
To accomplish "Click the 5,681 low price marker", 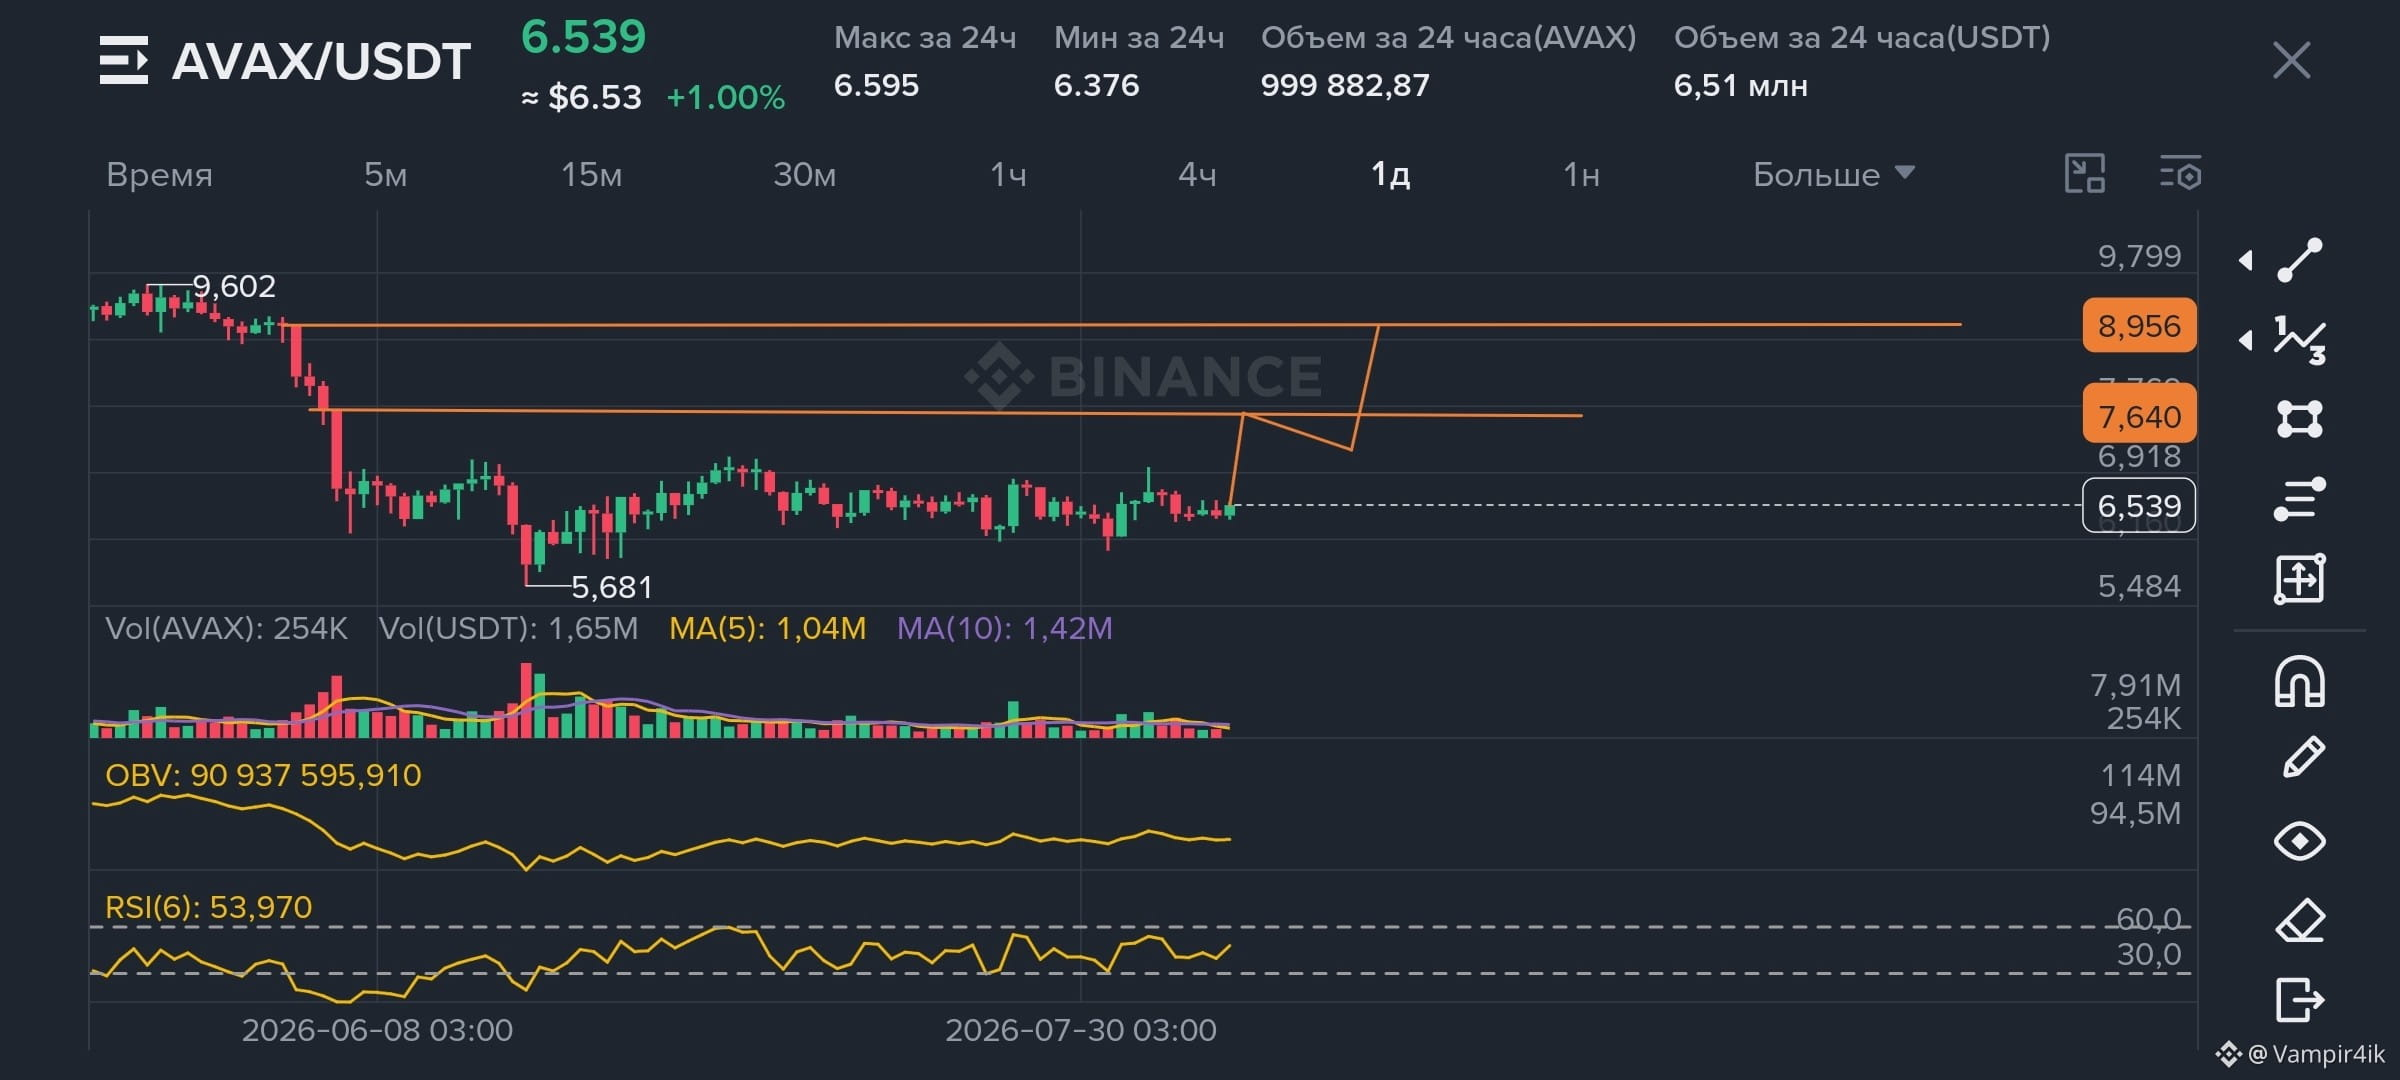I will click(x=611, y=587).
